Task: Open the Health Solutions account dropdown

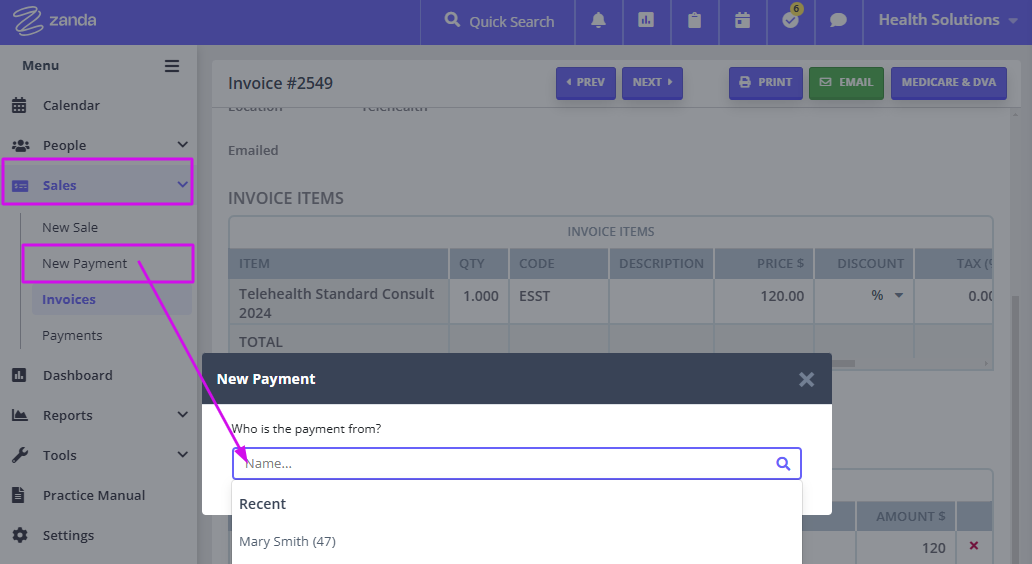Action: (948, 20)
